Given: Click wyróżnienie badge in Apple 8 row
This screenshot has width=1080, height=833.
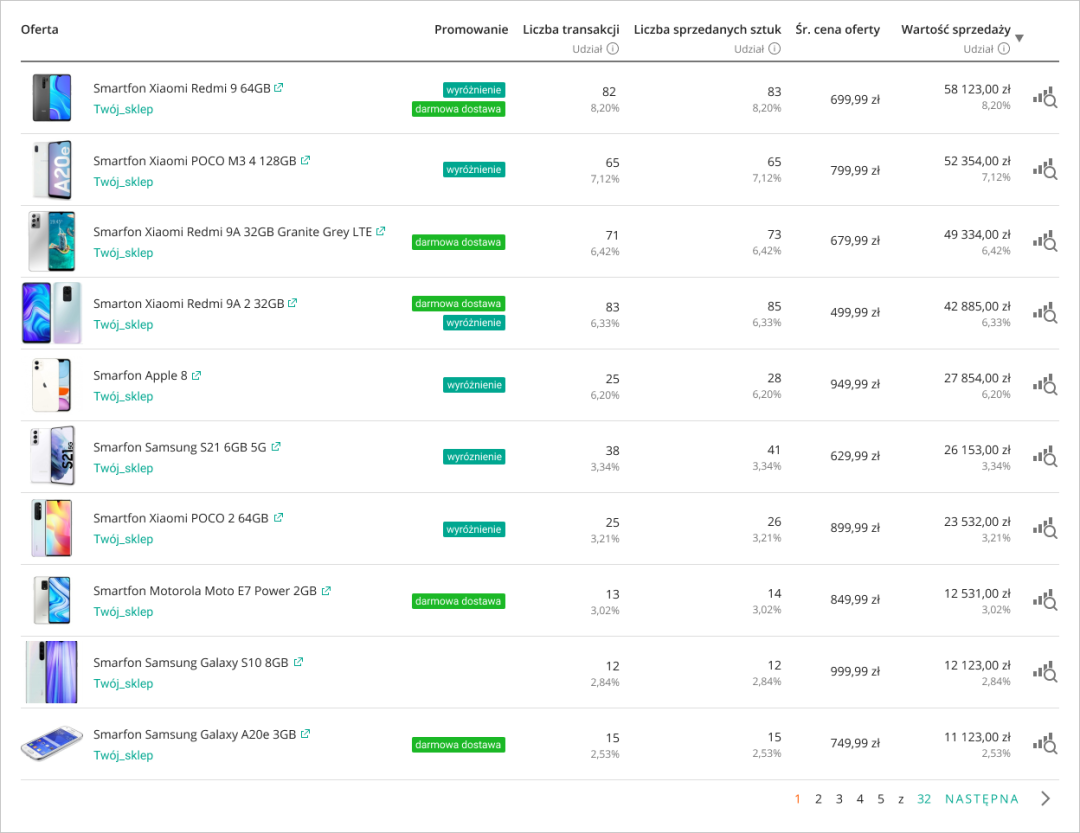Looking at the screenshot, I should 474,385.
